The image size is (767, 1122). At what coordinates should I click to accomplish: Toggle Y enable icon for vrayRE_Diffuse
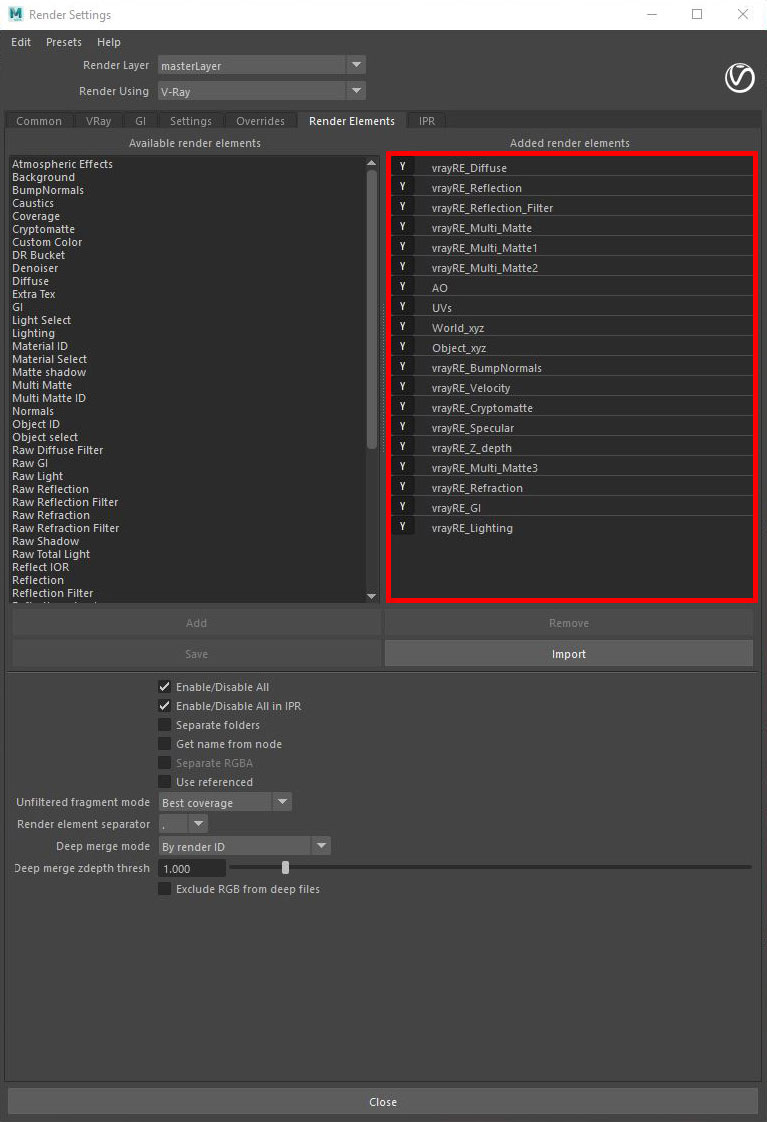pyautogui.click(x=402, y=167)
